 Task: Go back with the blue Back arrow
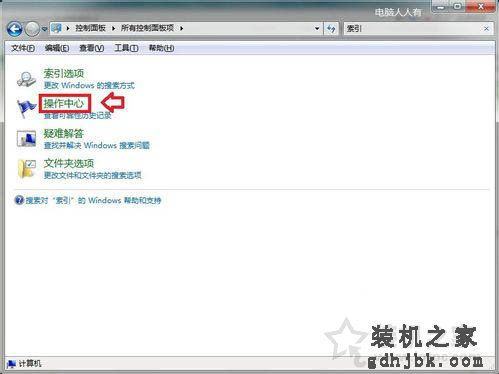point(15,29)
